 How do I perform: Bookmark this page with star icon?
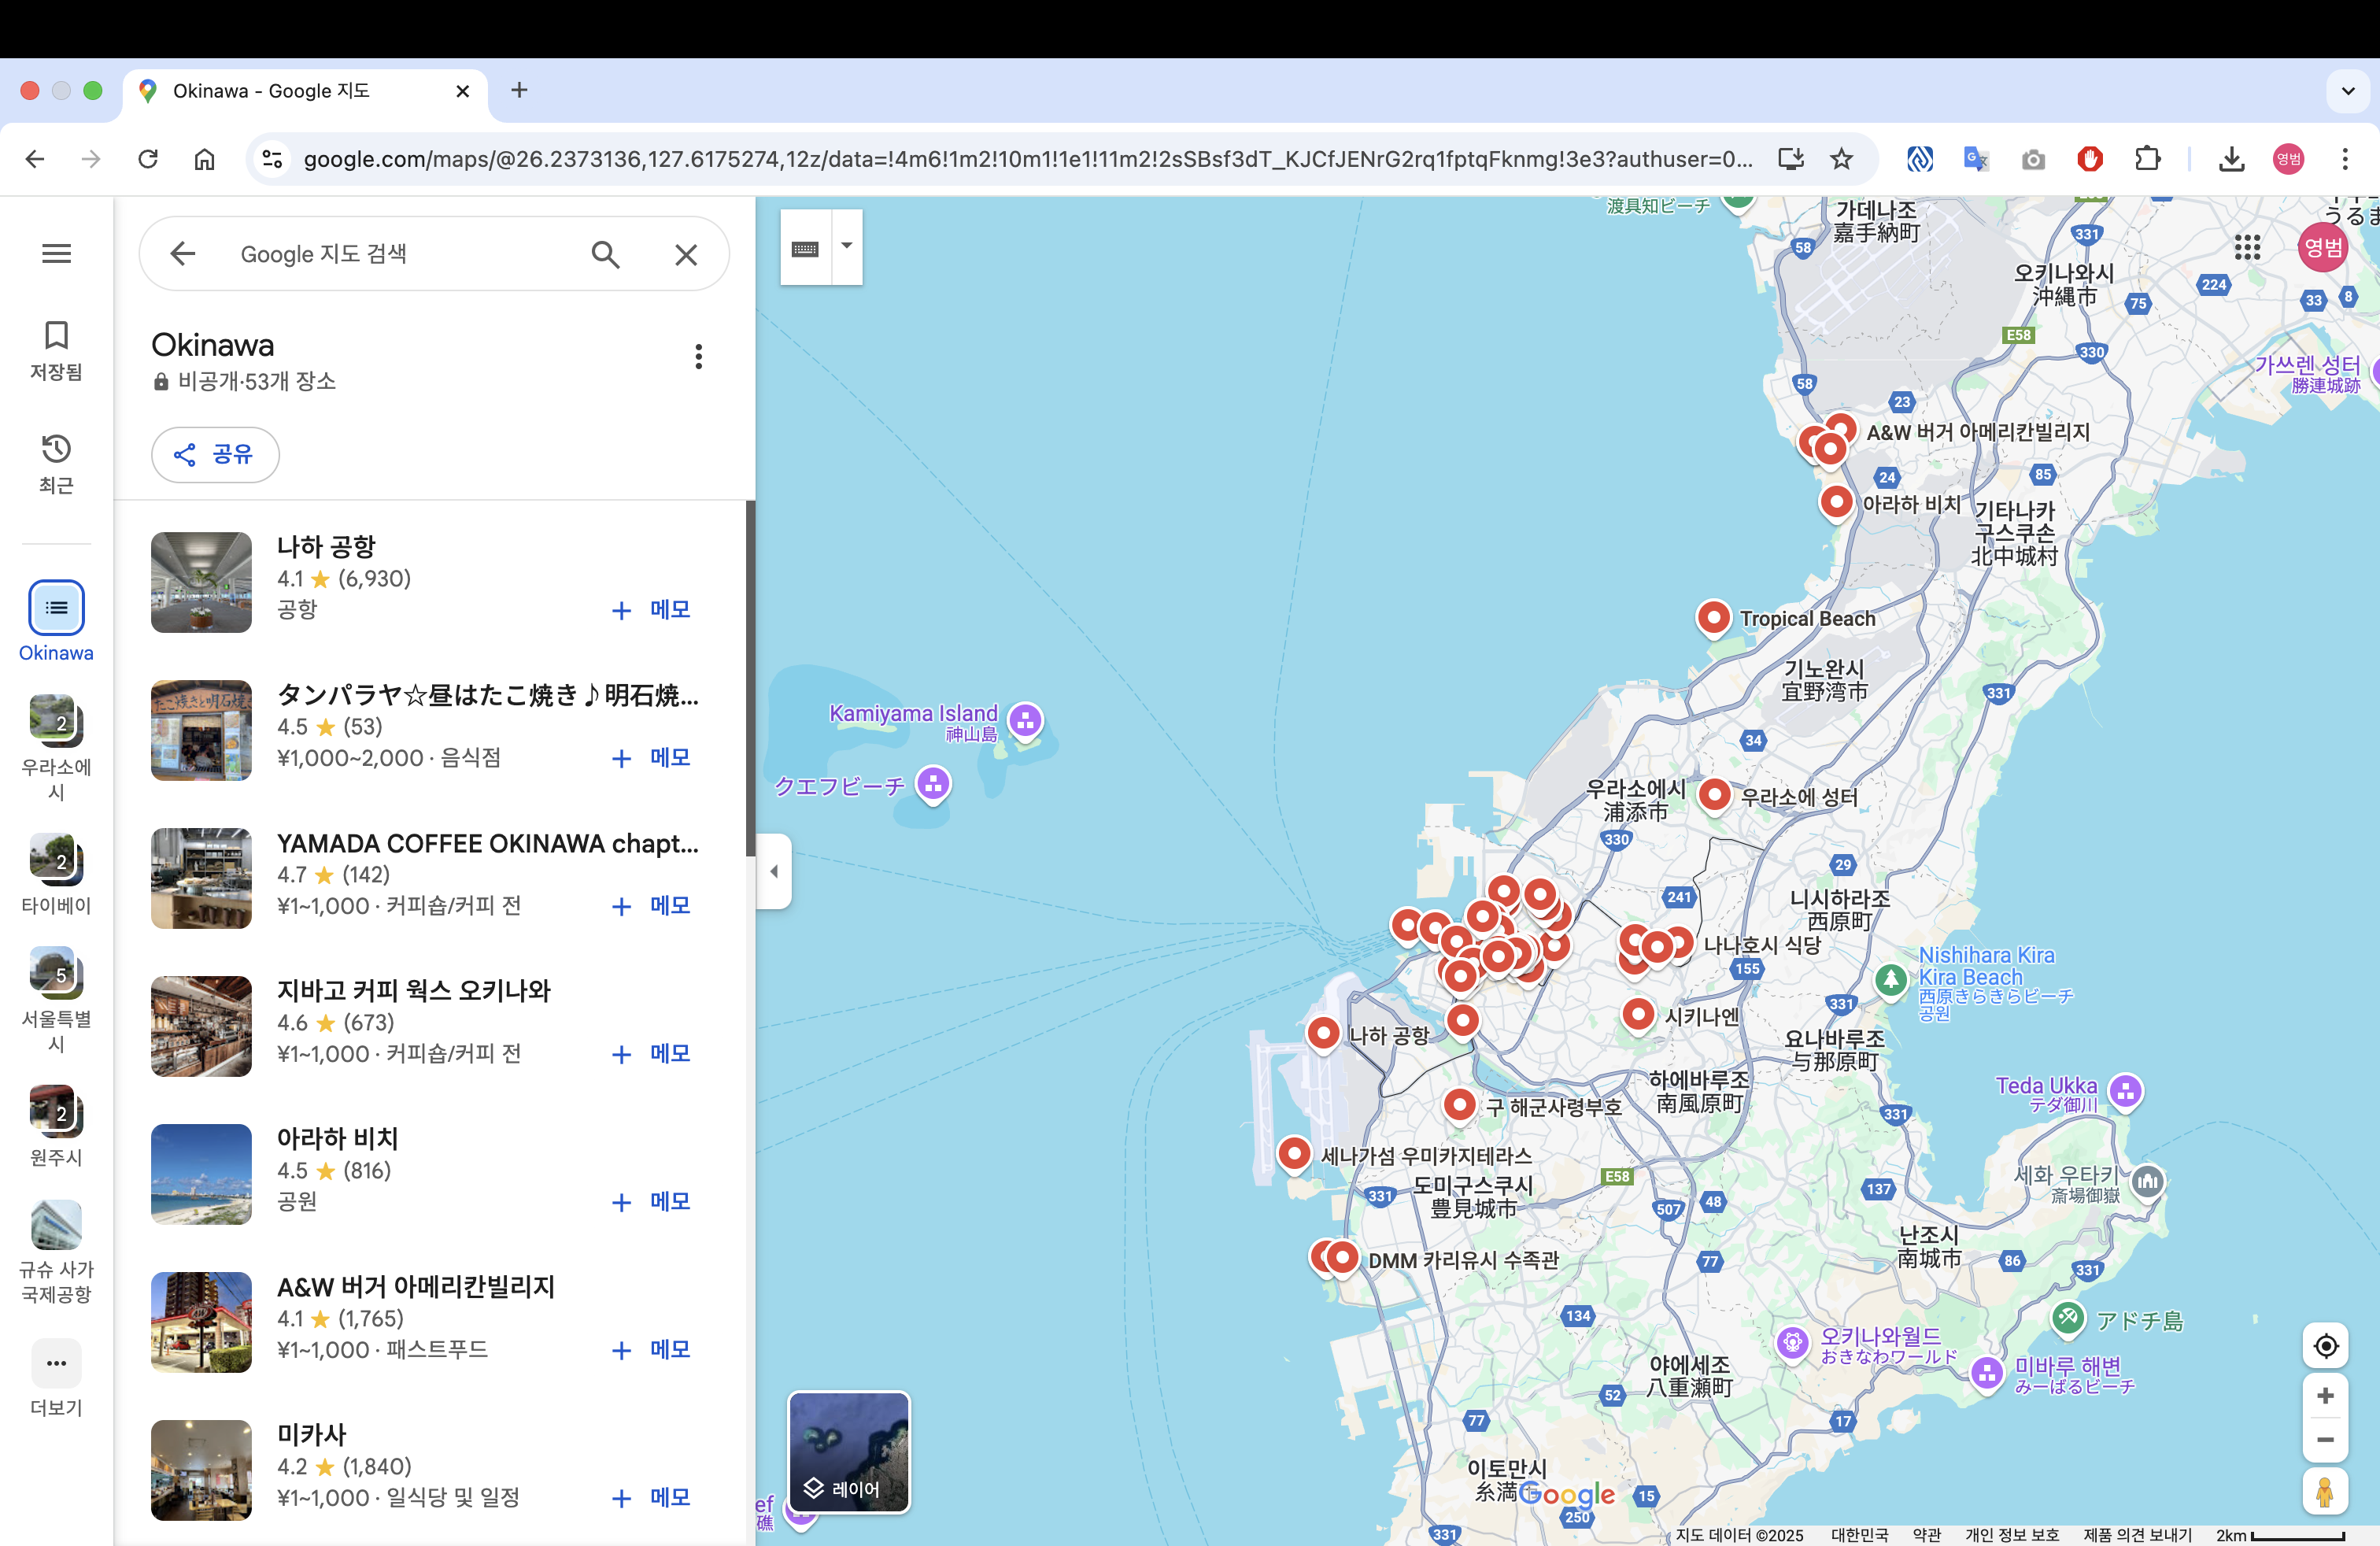click(1842, 158)
